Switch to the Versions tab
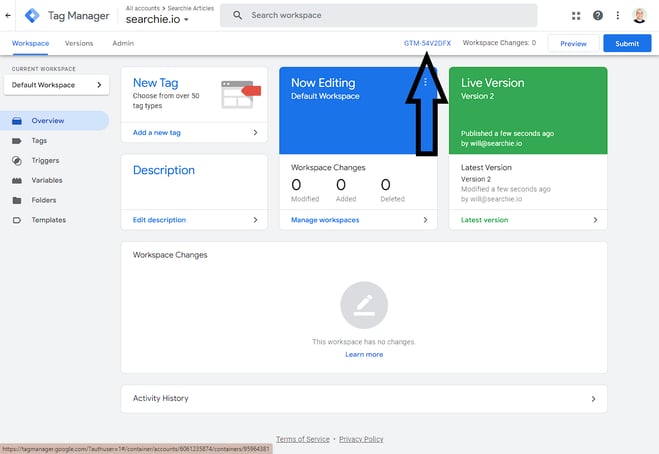 tap(79, 43)
